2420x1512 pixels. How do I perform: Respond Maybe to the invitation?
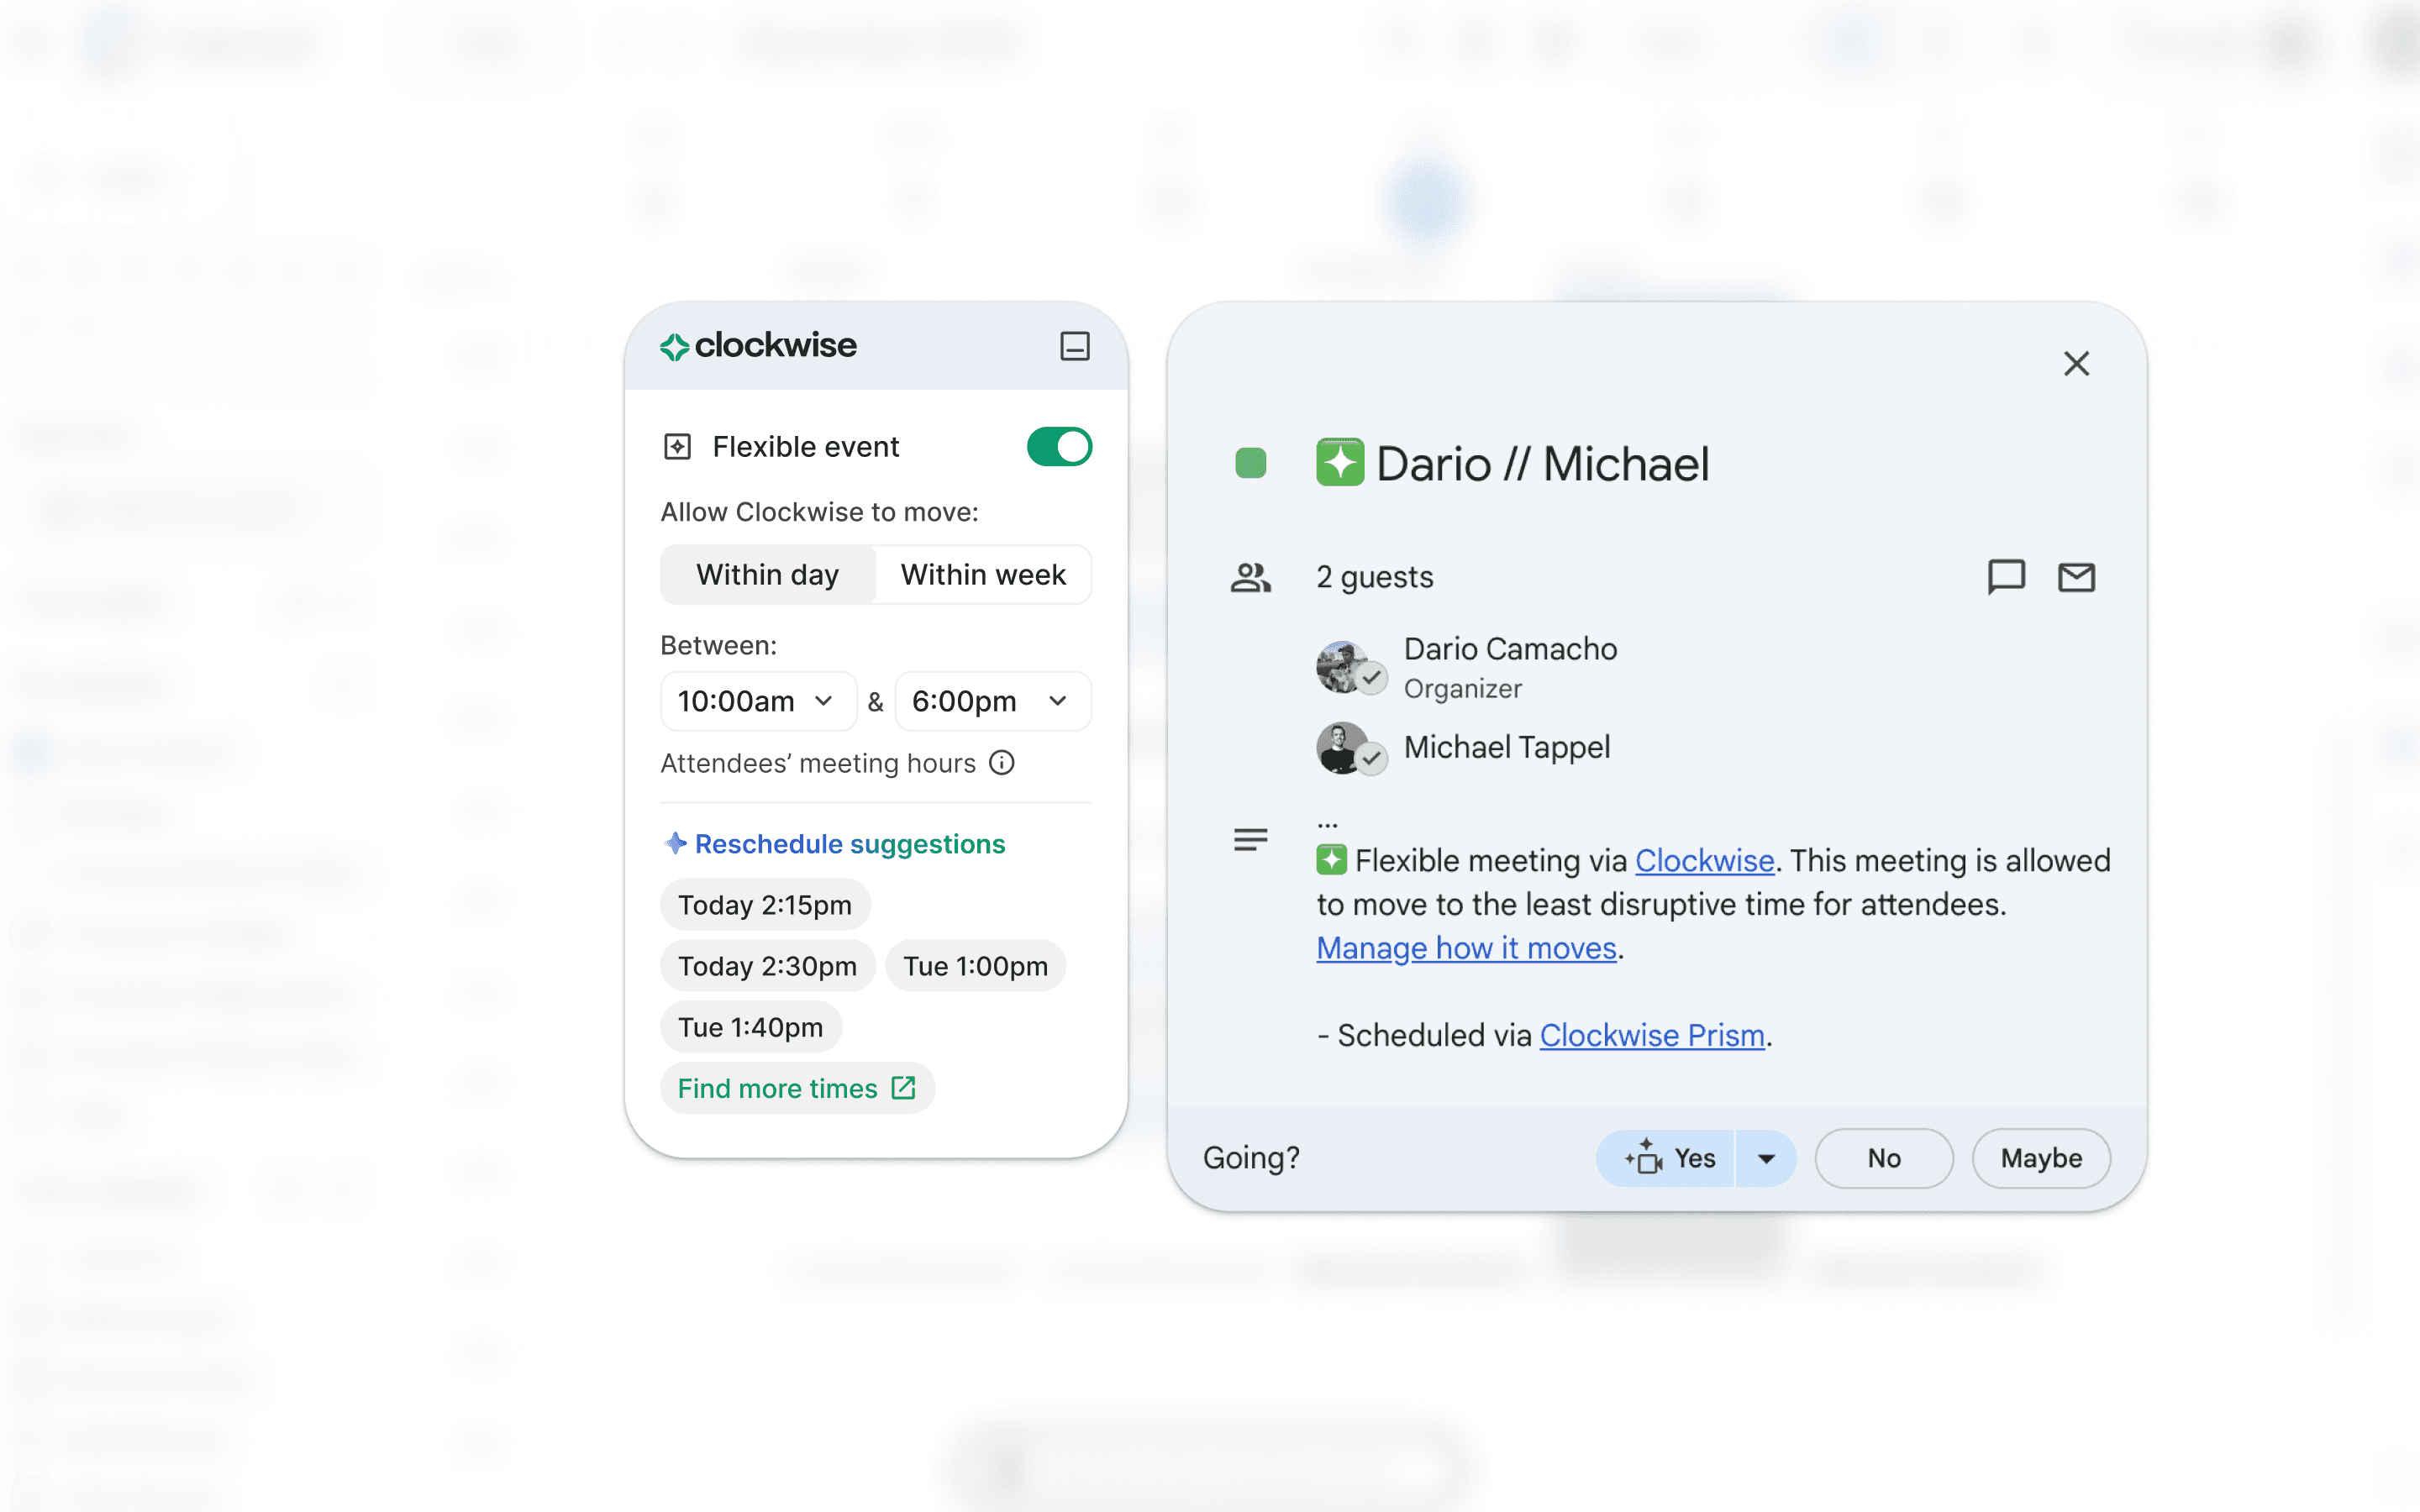pos(2040,1158)
